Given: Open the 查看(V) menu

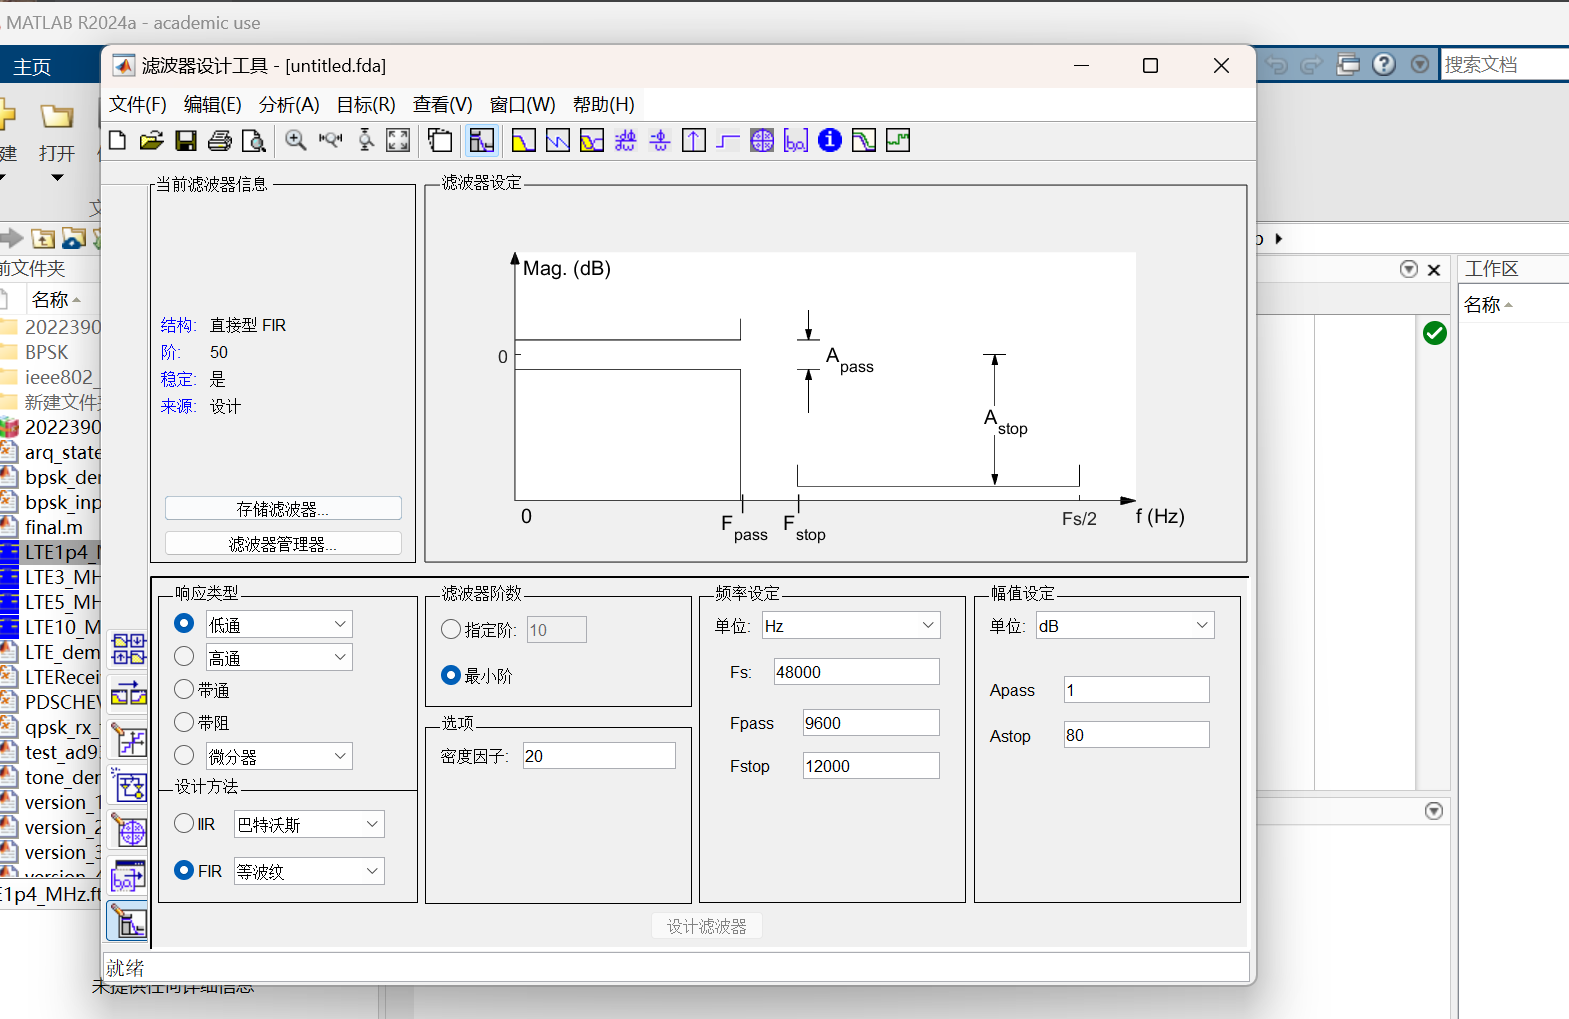Looking at the screenshot, I should [x=443, y=104].
